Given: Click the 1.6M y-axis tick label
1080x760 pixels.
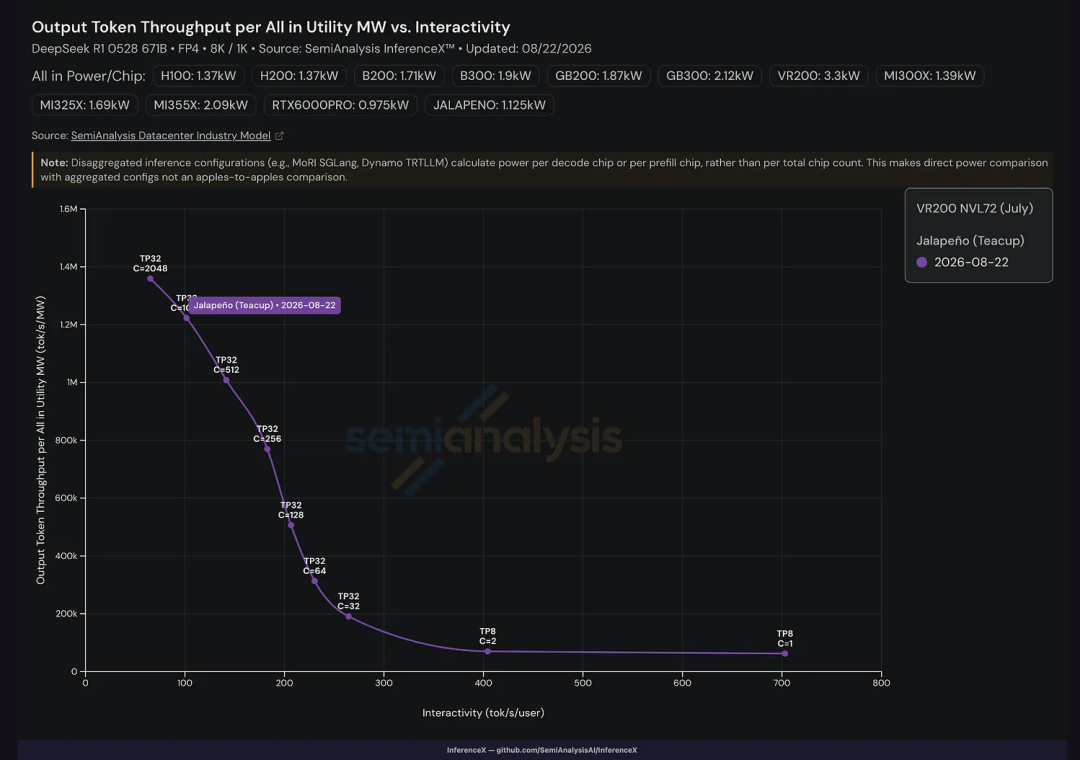Looking at the screenshot, I should [x=69, y=209].
